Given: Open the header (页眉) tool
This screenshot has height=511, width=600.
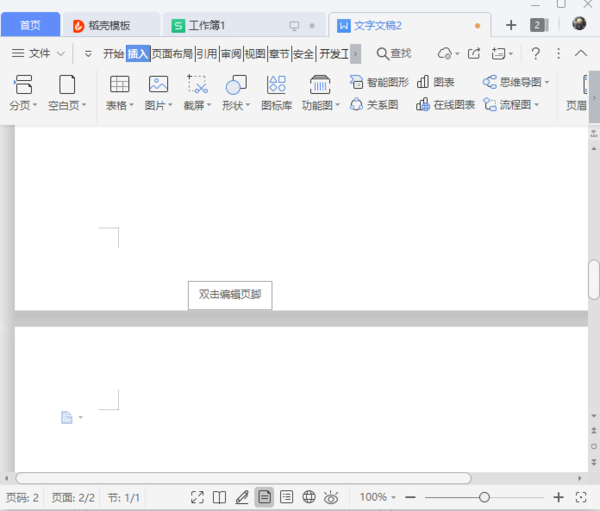Looking at the screenshot, I should (x=576, y=93).
